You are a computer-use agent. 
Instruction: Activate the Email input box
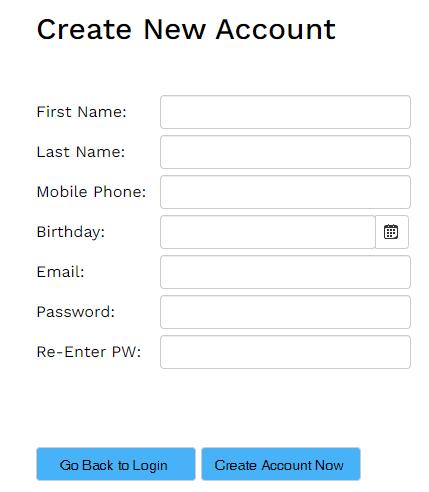(285, 272)
